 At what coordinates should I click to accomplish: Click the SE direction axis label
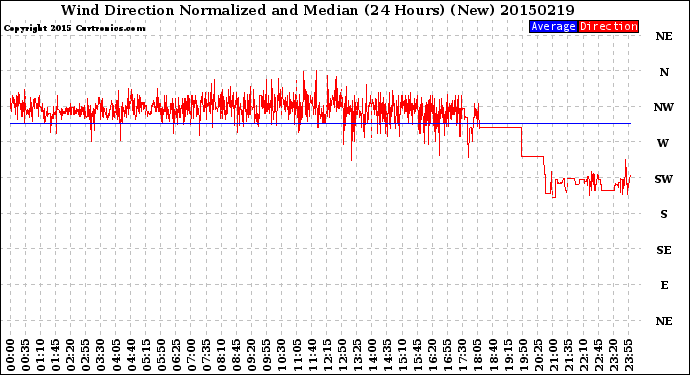pos(664,250)
